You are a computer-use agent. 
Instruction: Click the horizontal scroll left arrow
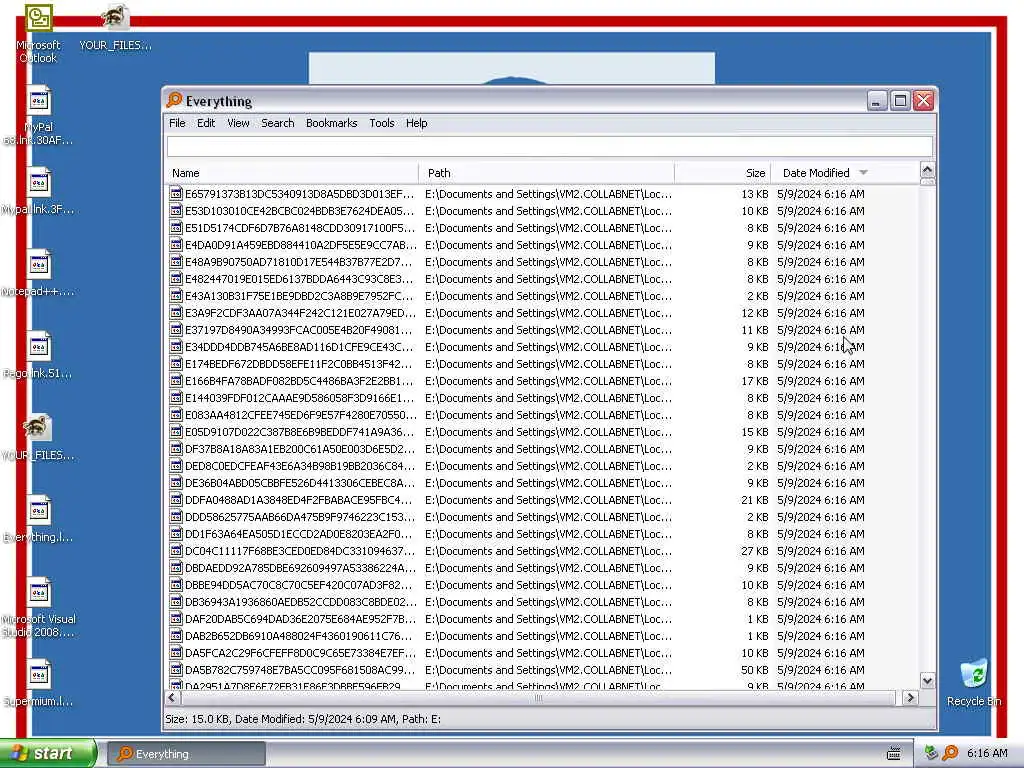click(172, 697)
